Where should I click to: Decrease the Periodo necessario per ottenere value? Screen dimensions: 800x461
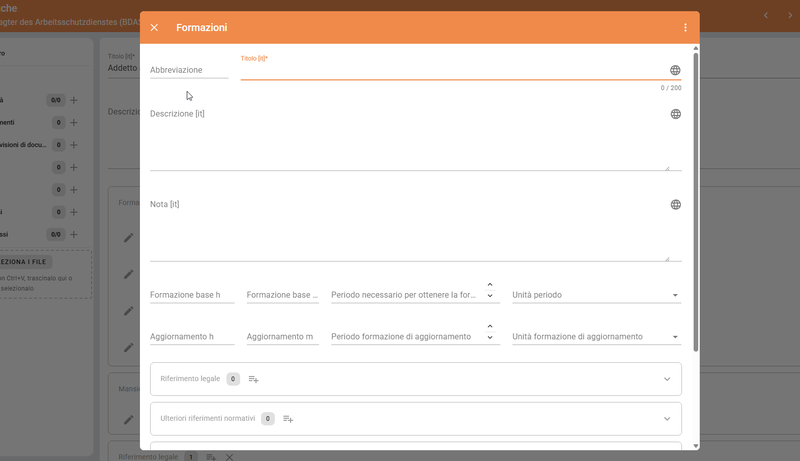[x=490, y=296]
